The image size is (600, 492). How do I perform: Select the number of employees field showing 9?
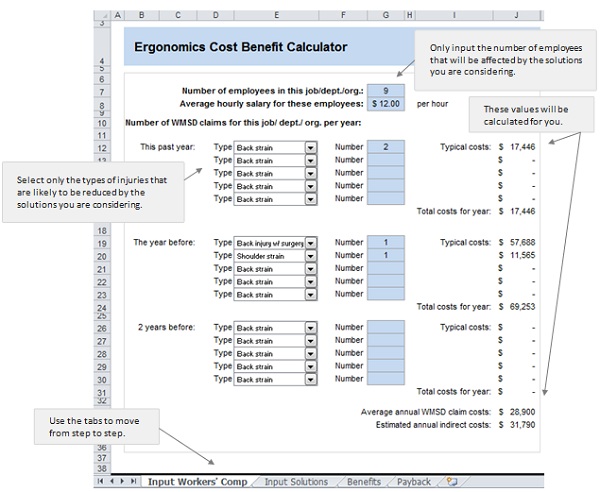click(x=386, y=91)
